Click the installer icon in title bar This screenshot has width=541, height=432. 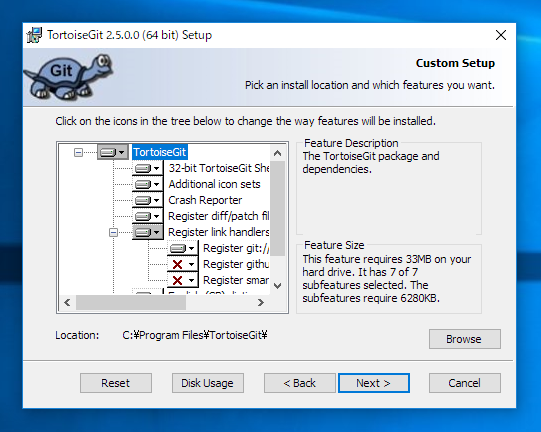pos(35,35)
